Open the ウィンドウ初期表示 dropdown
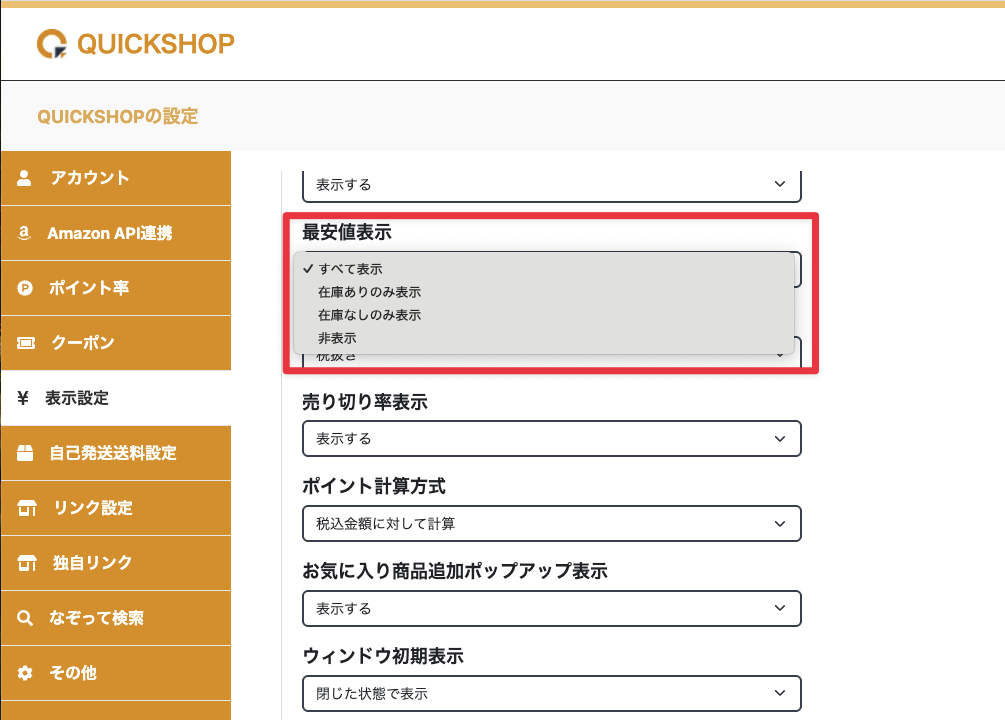 551,693
